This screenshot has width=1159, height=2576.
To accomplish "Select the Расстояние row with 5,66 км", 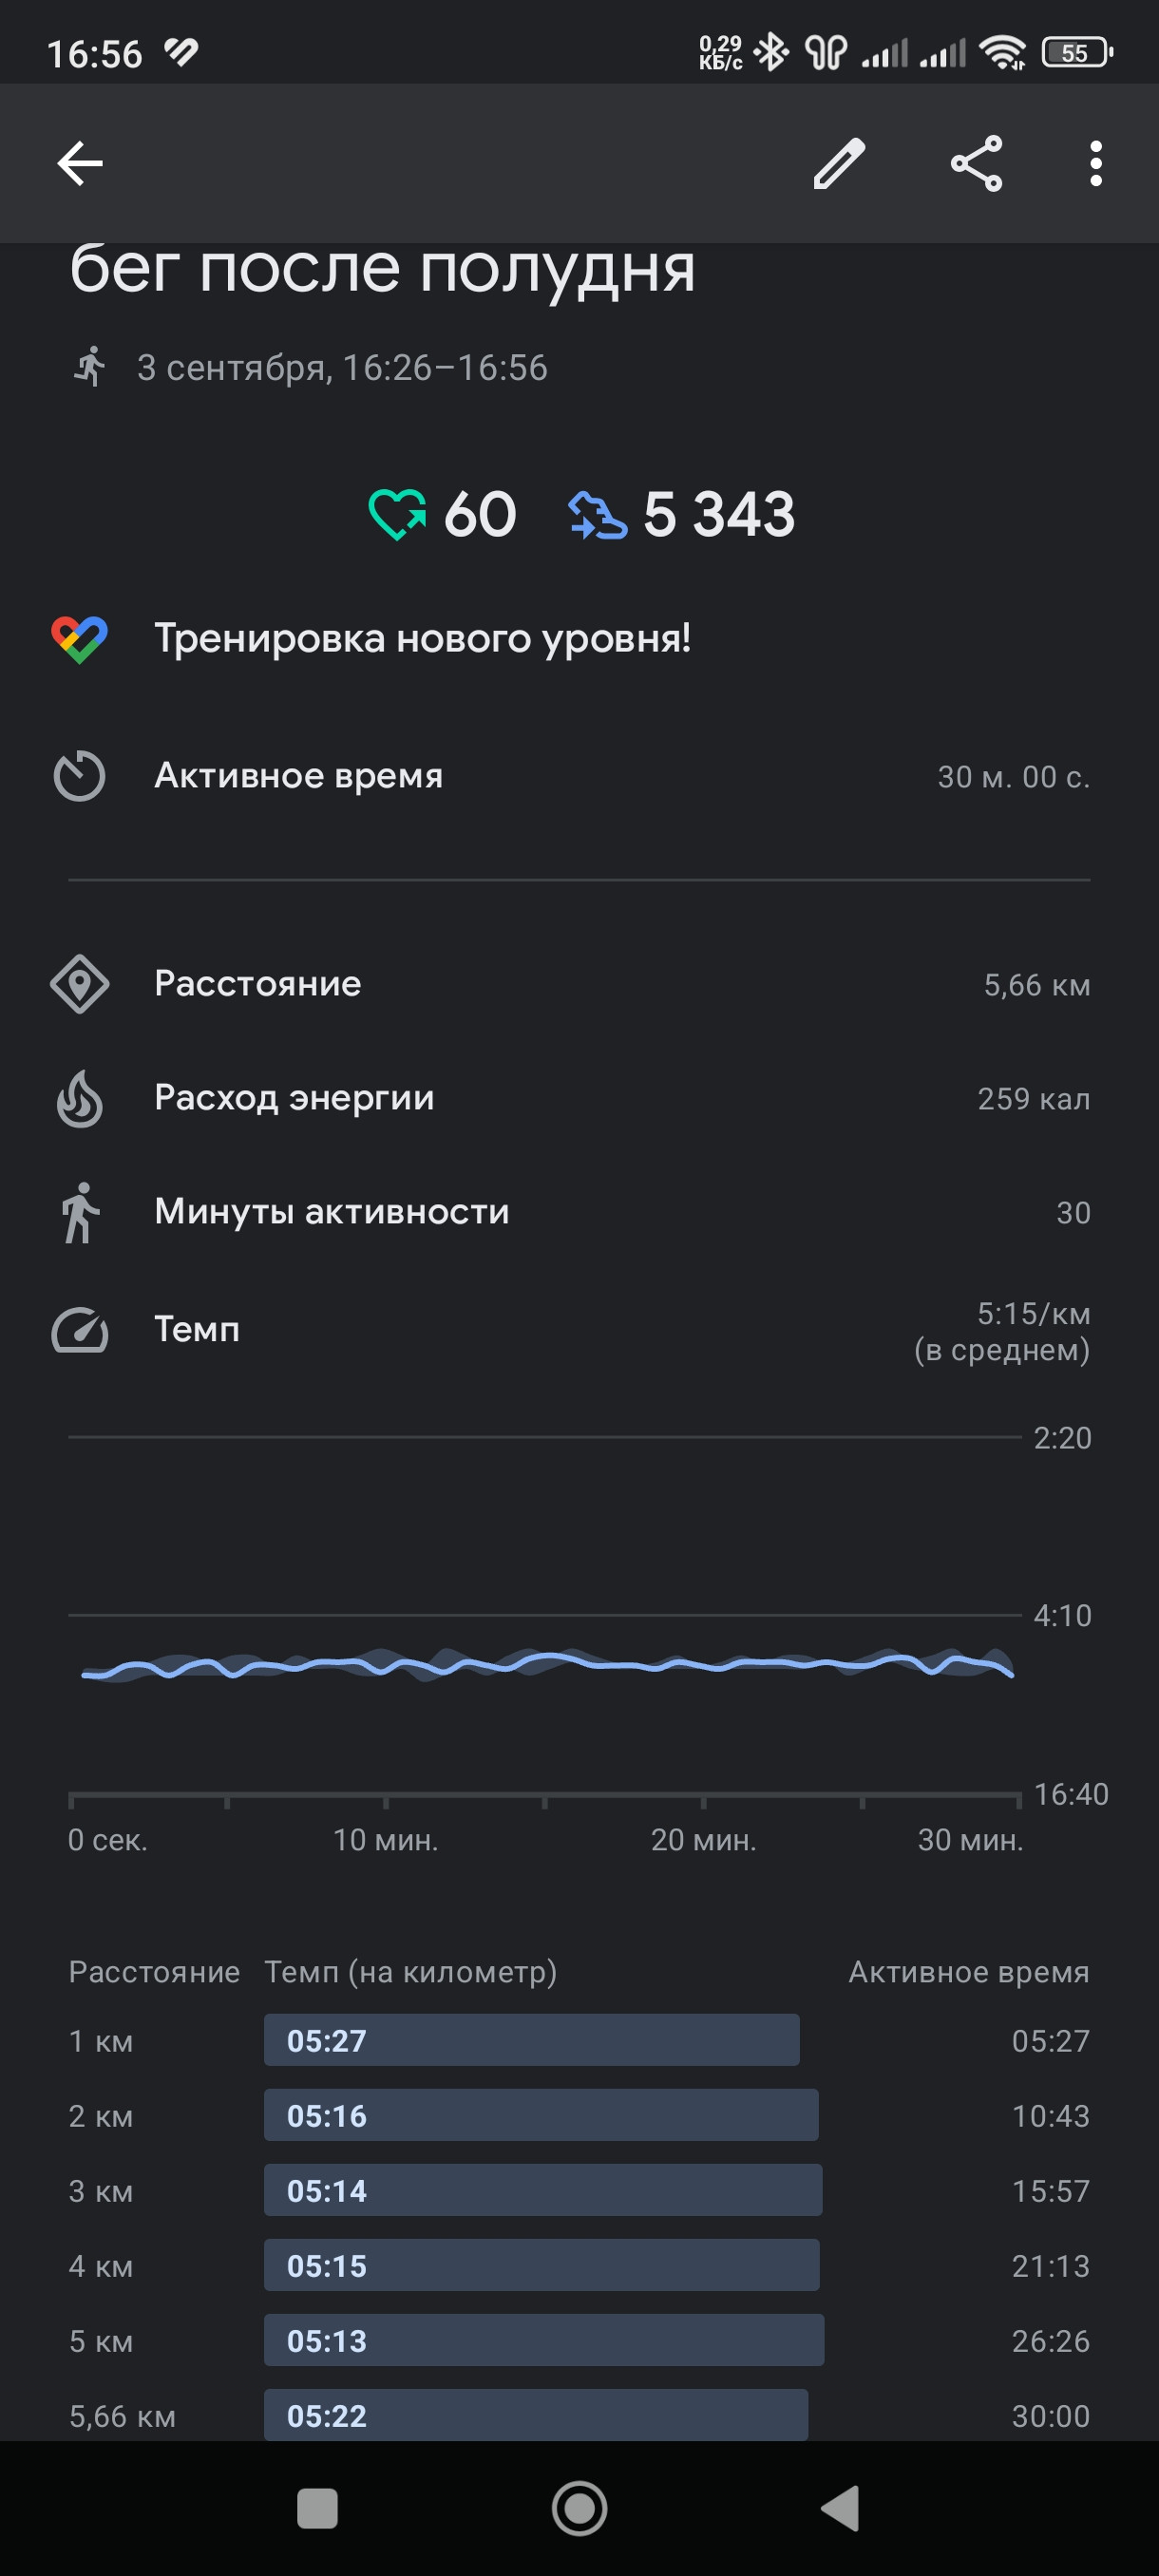I will tap(579, 984).
